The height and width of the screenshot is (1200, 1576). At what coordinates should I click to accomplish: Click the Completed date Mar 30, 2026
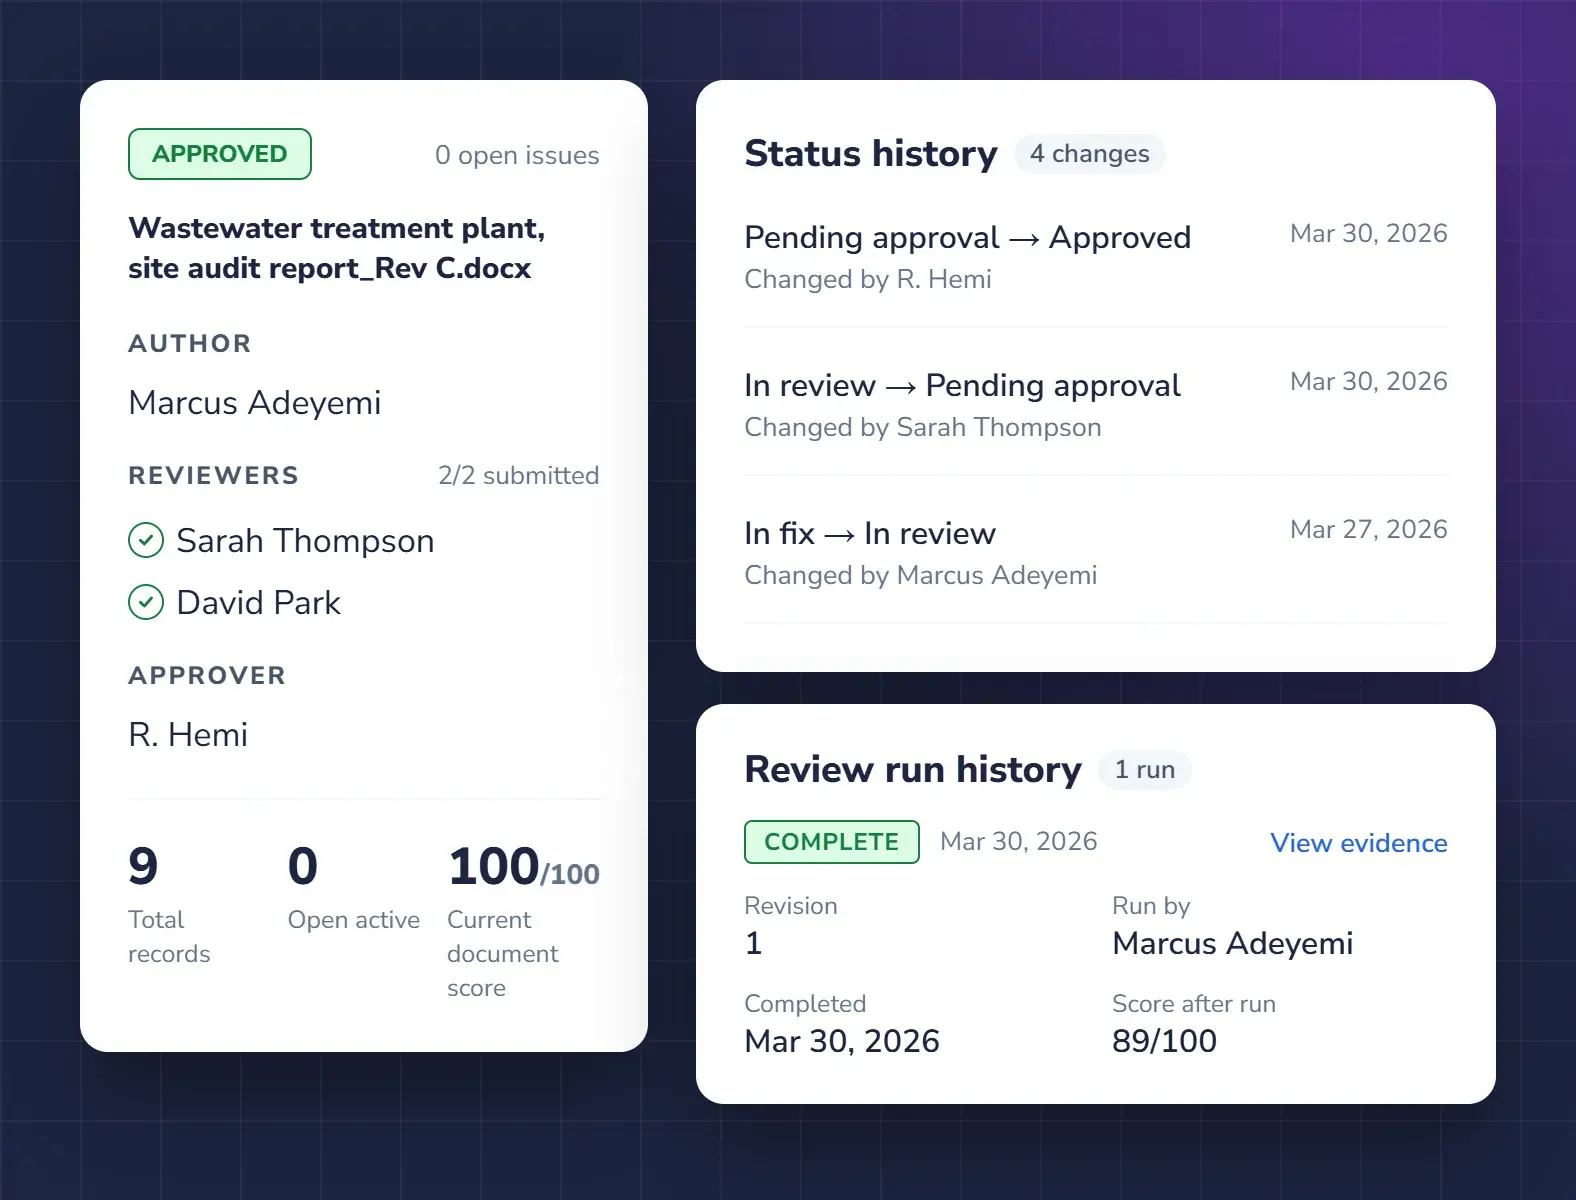click(x=842, y=1041)
